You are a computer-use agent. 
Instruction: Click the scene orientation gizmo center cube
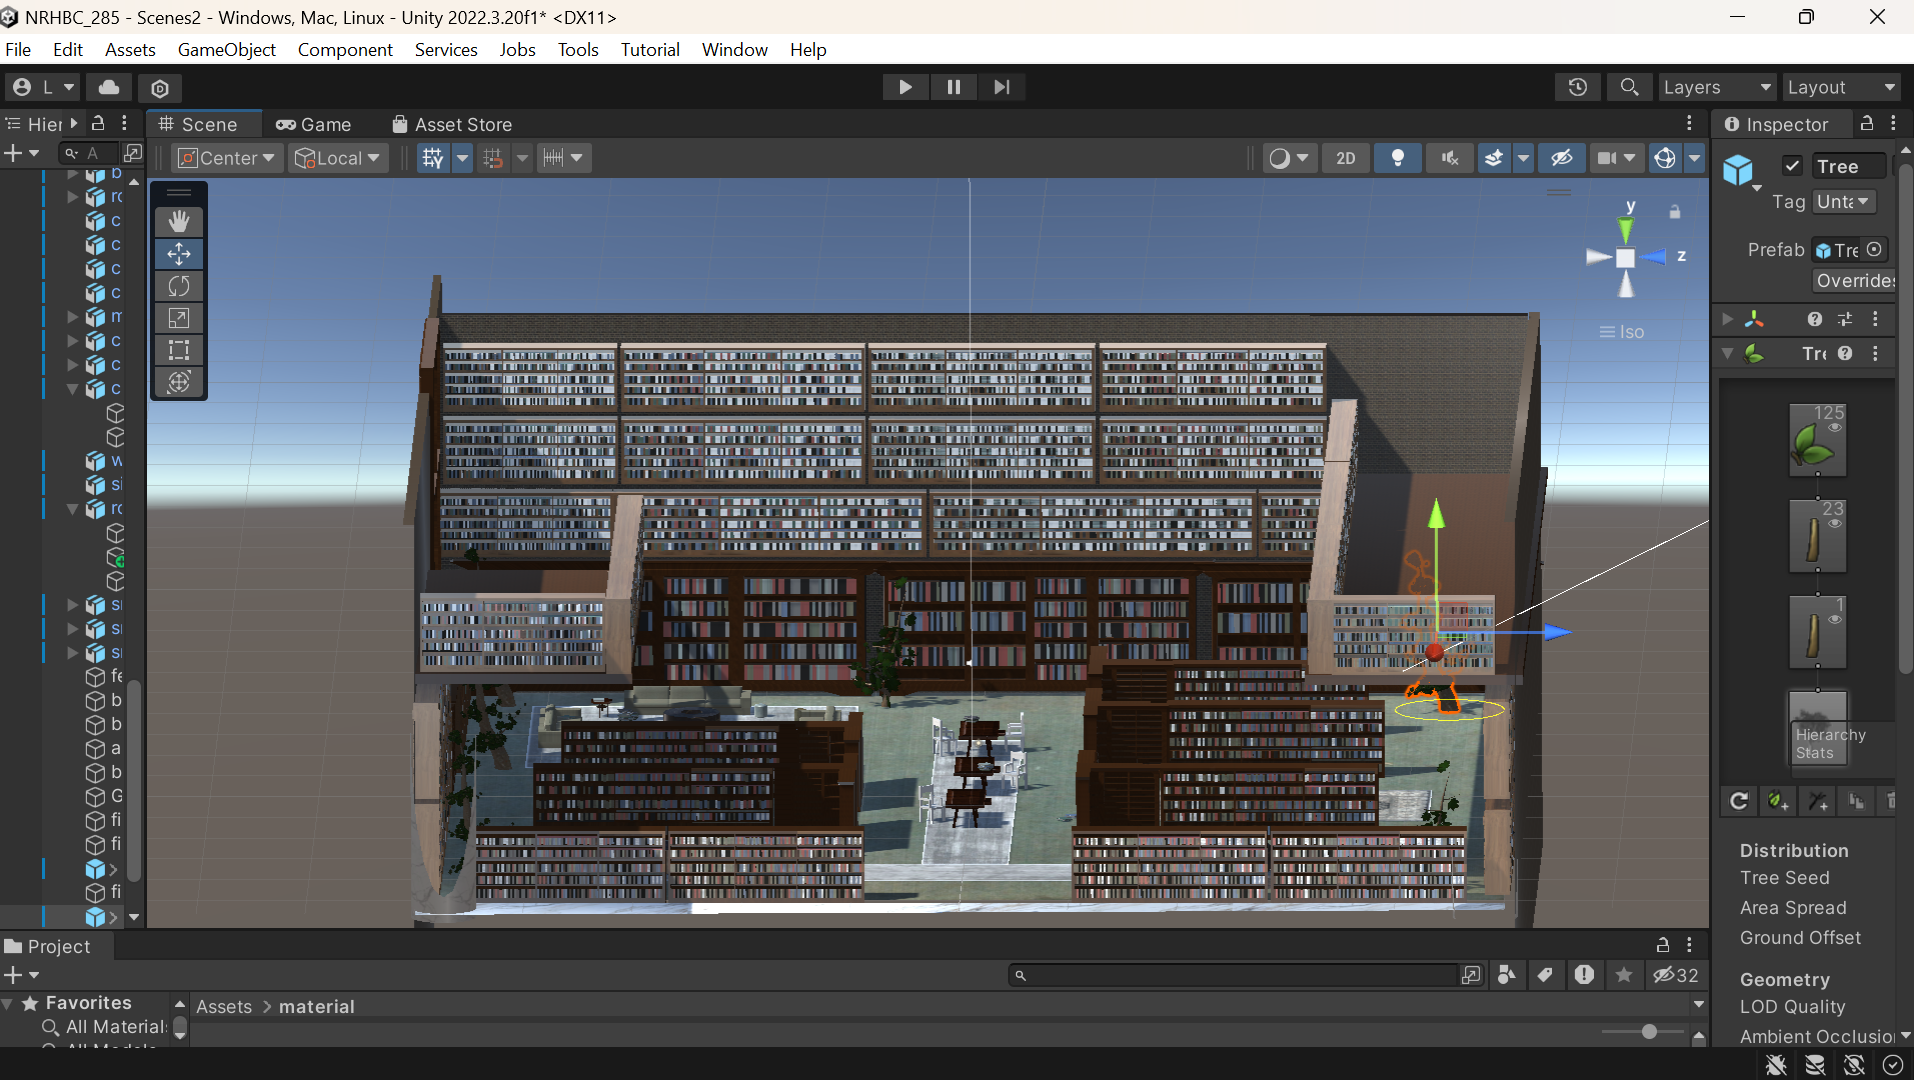click(x=1626, y=258)
